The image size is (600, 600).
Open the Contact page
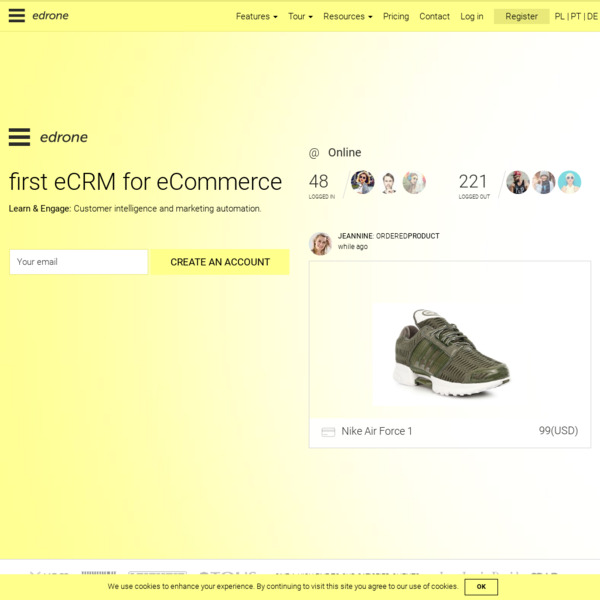(434, 16)
